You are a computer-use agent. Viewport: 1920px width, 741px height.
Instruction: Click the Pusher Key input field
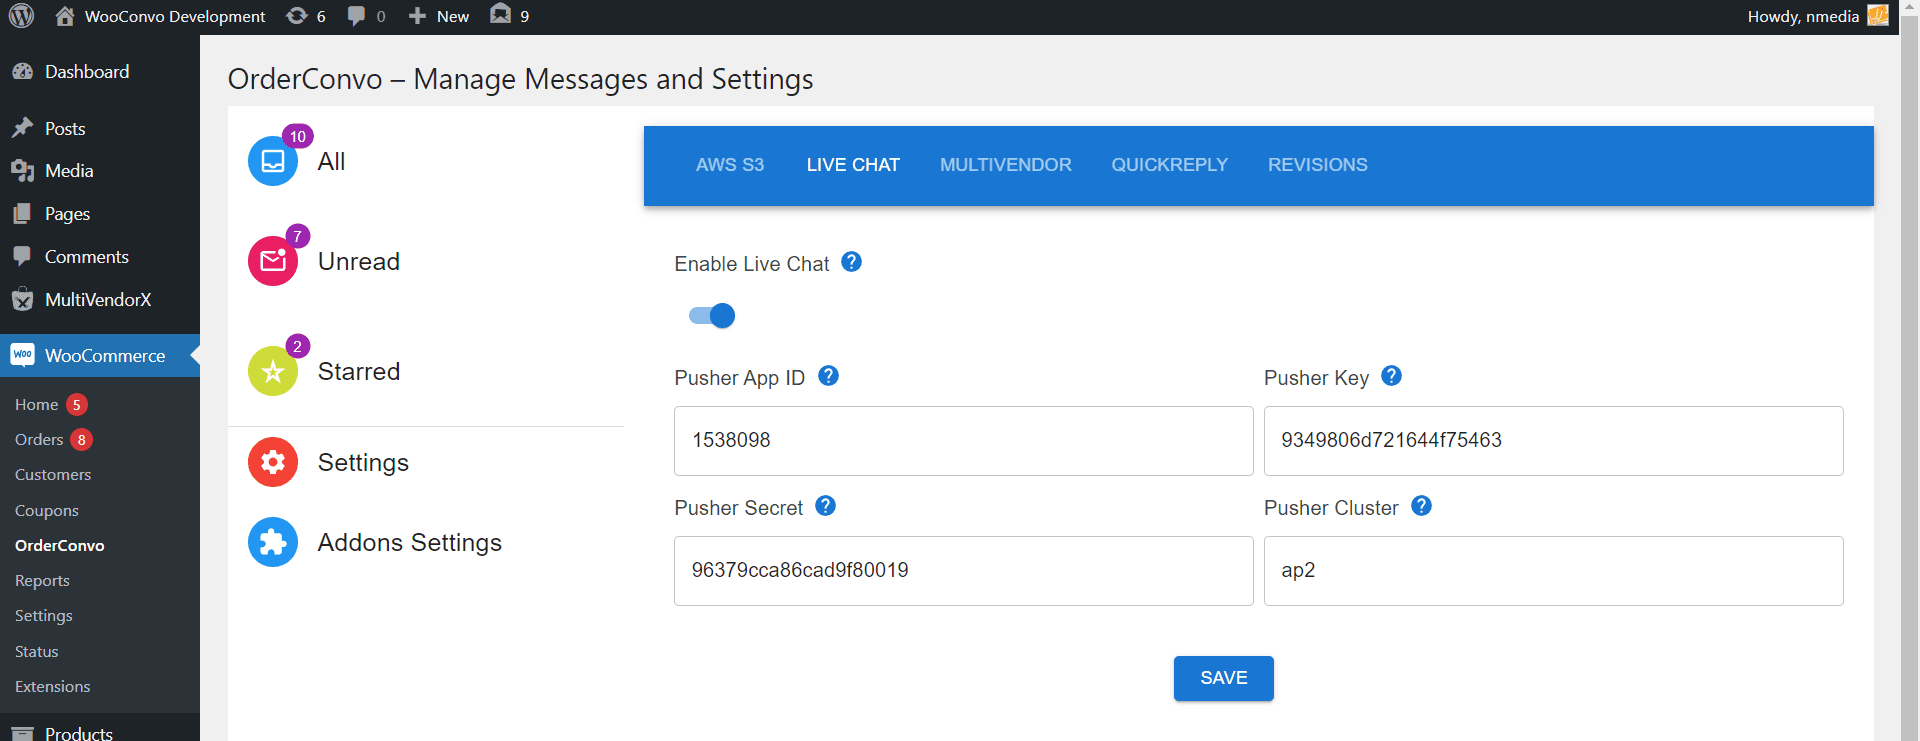[1554, 441]
